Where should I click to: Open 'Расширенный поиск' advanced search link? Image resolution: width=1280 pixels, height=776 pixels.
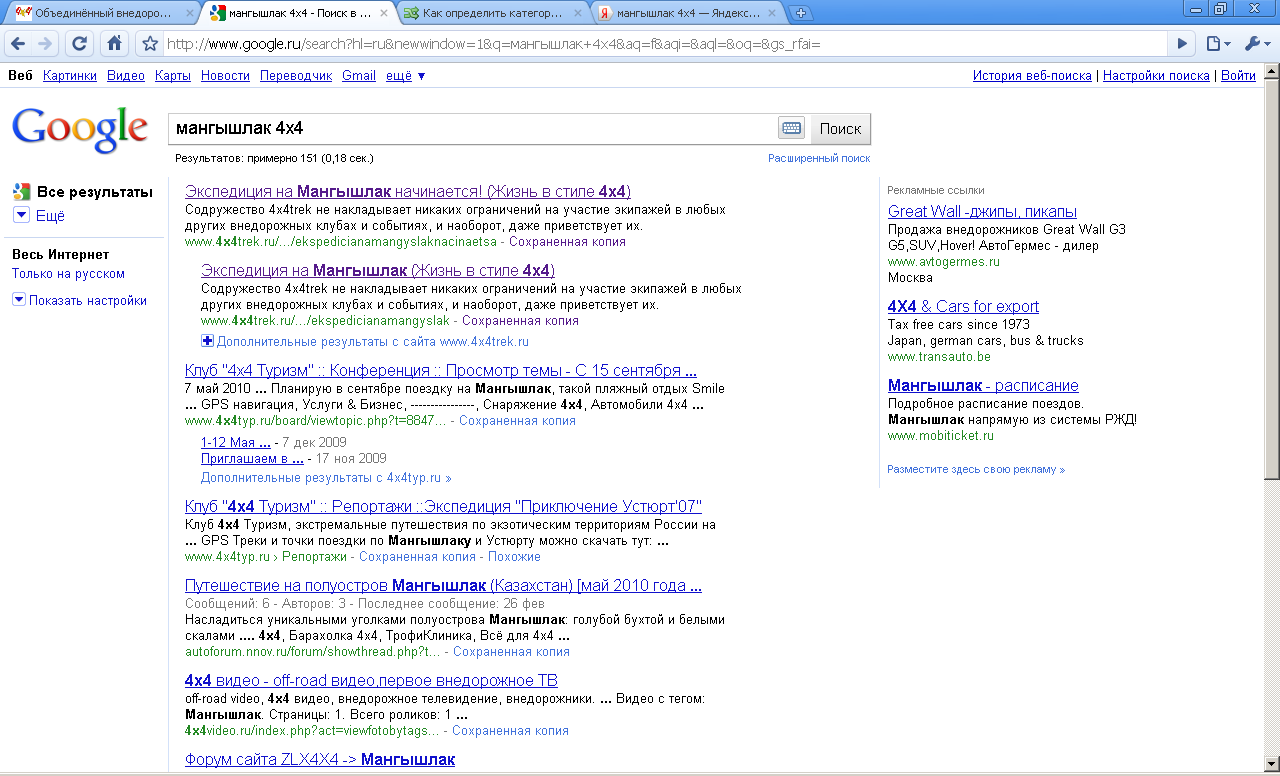pyautogui.click(x=818, y=158)
